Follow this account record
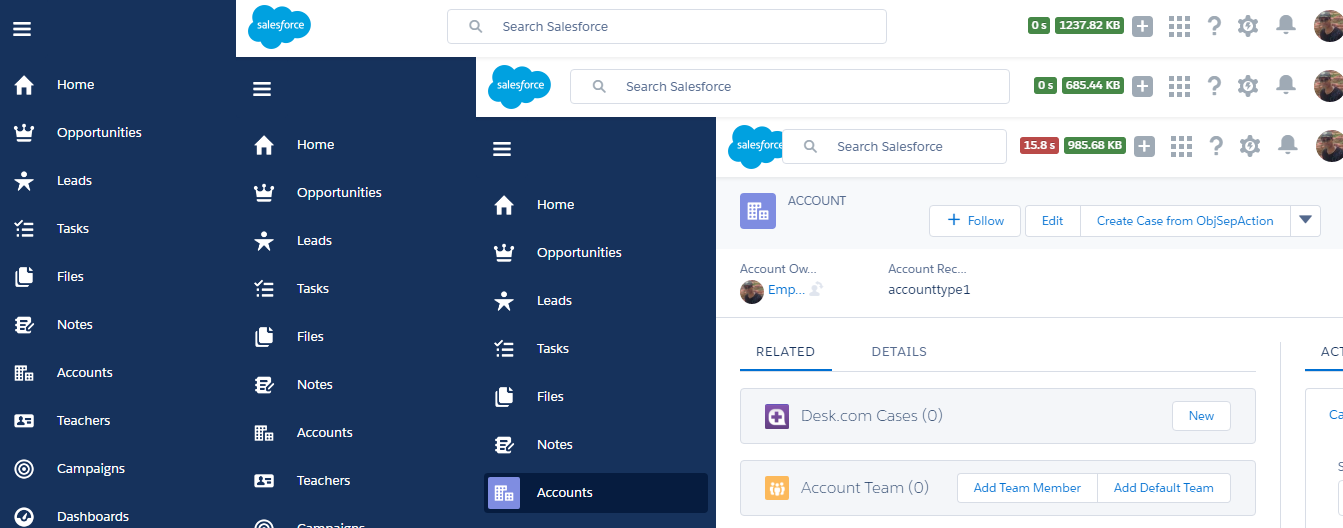 (975, 221)
